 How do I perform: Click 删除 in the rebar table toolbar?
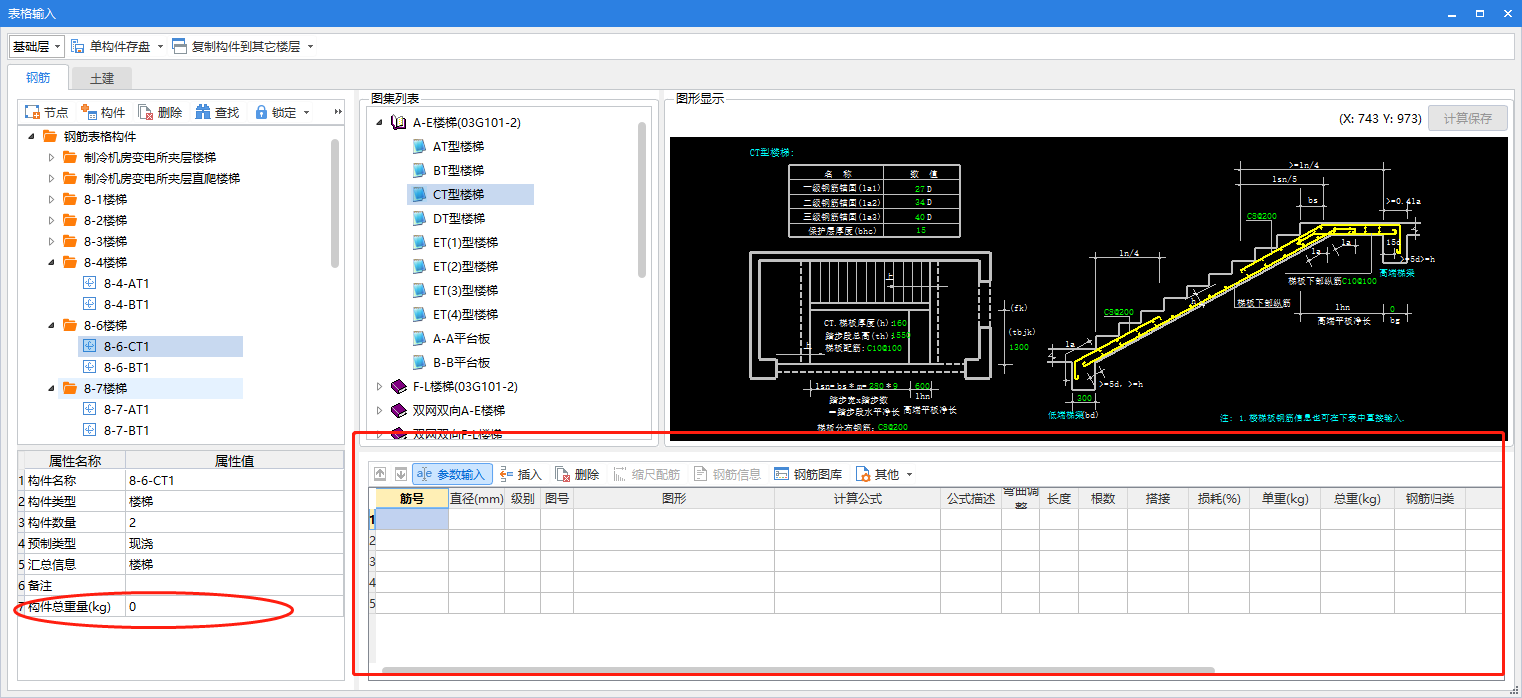click(x=577, y=474)
